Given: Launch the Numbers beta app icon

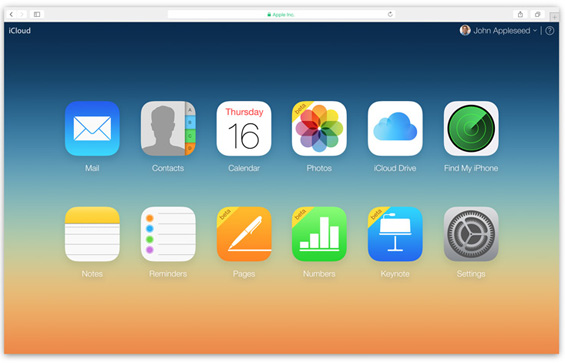Looking at the screenshot, I should click(319, 234).
